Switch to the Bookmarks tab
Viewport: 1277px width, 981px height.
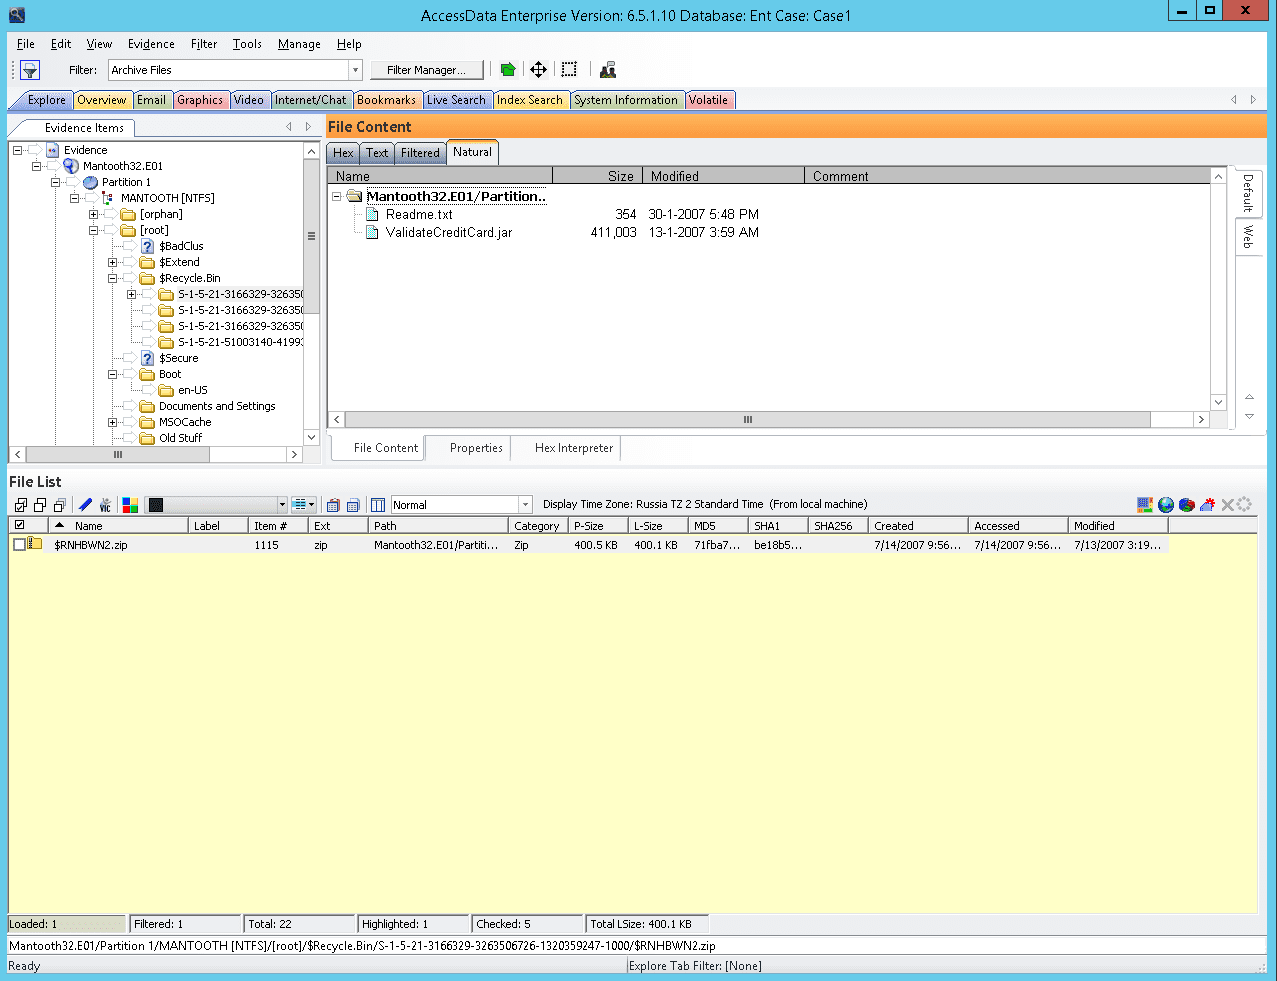tap(386, 100)
